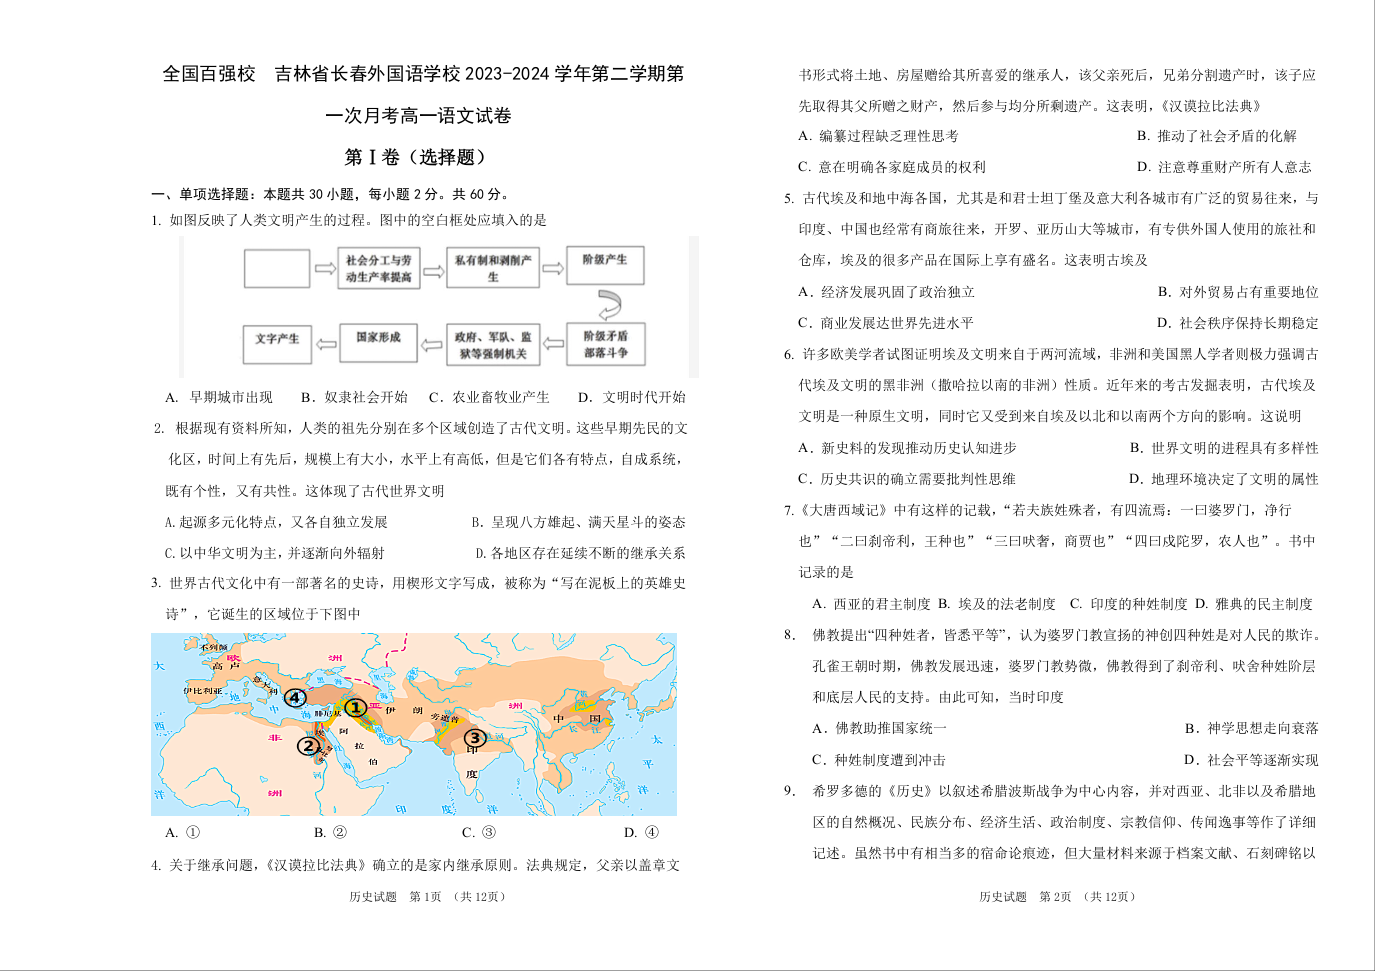1375x971 pixels.
Task: Click circled marker ④ on the map
Action: [294, 697]
